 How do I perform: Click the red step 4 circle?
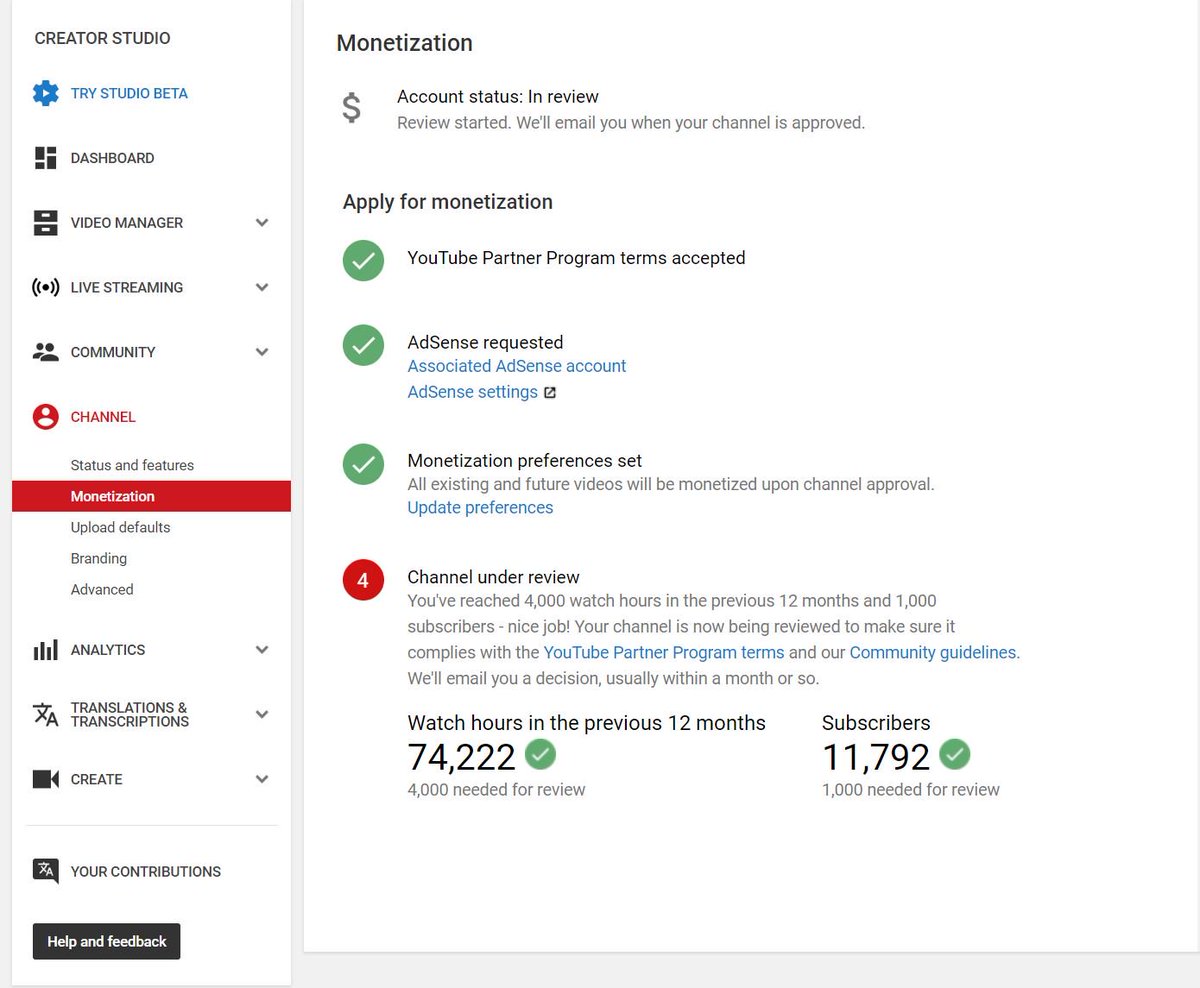pyautogui.click(x=363, y=580)
